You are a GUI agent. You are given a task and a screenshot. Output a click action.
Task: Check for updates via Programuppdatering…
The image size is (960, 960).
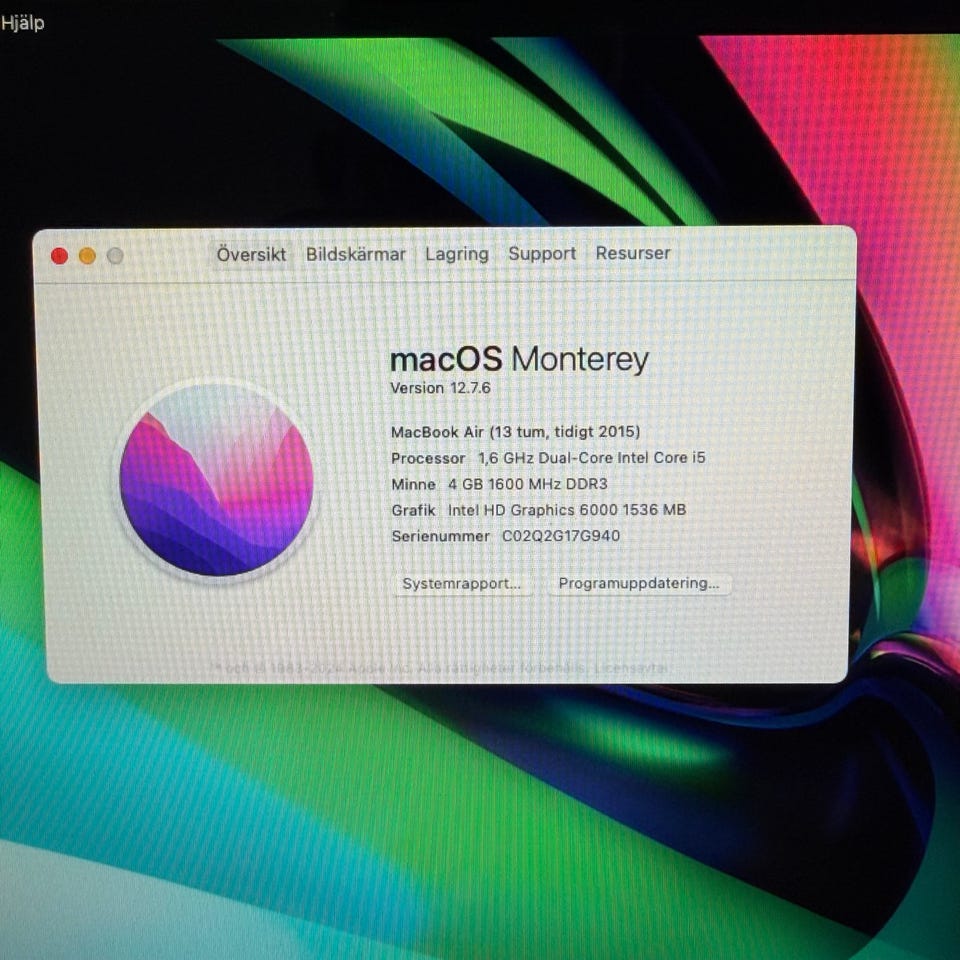tap(639, 583)
